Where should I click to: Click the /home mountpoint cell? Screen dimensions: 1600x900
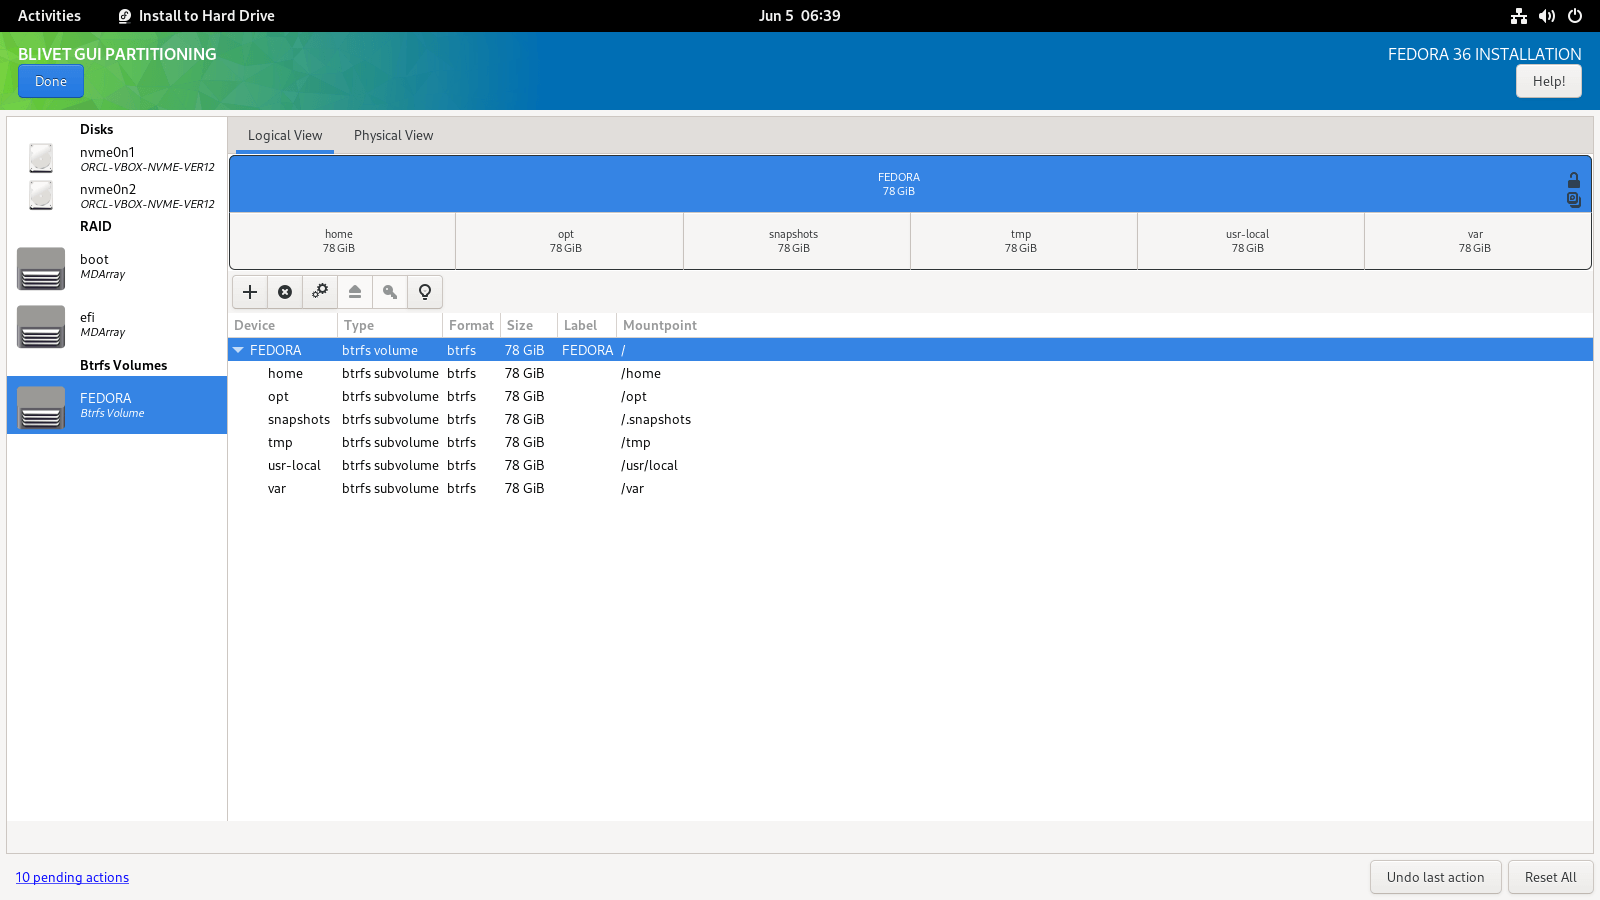(x=641, y=373)
